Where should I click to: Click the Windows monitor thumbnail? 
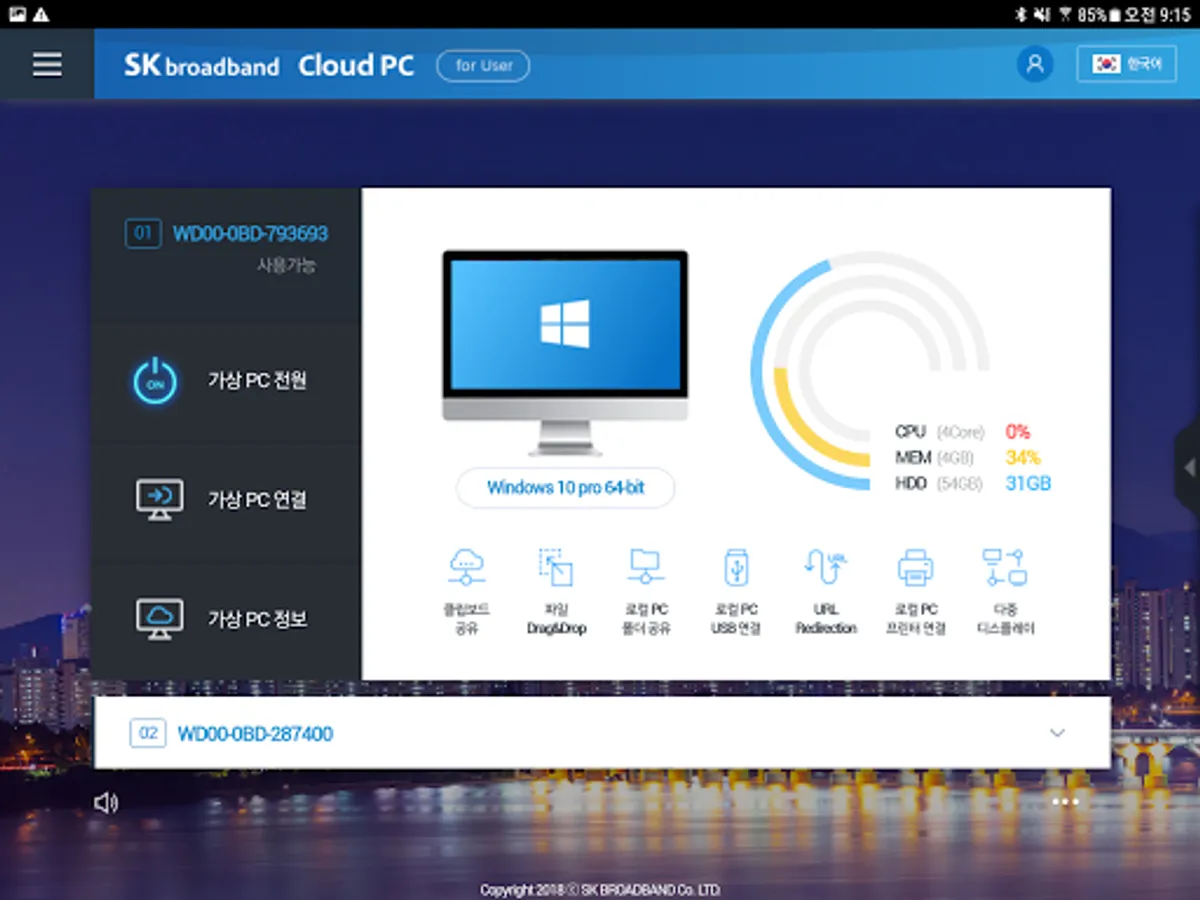565,352
